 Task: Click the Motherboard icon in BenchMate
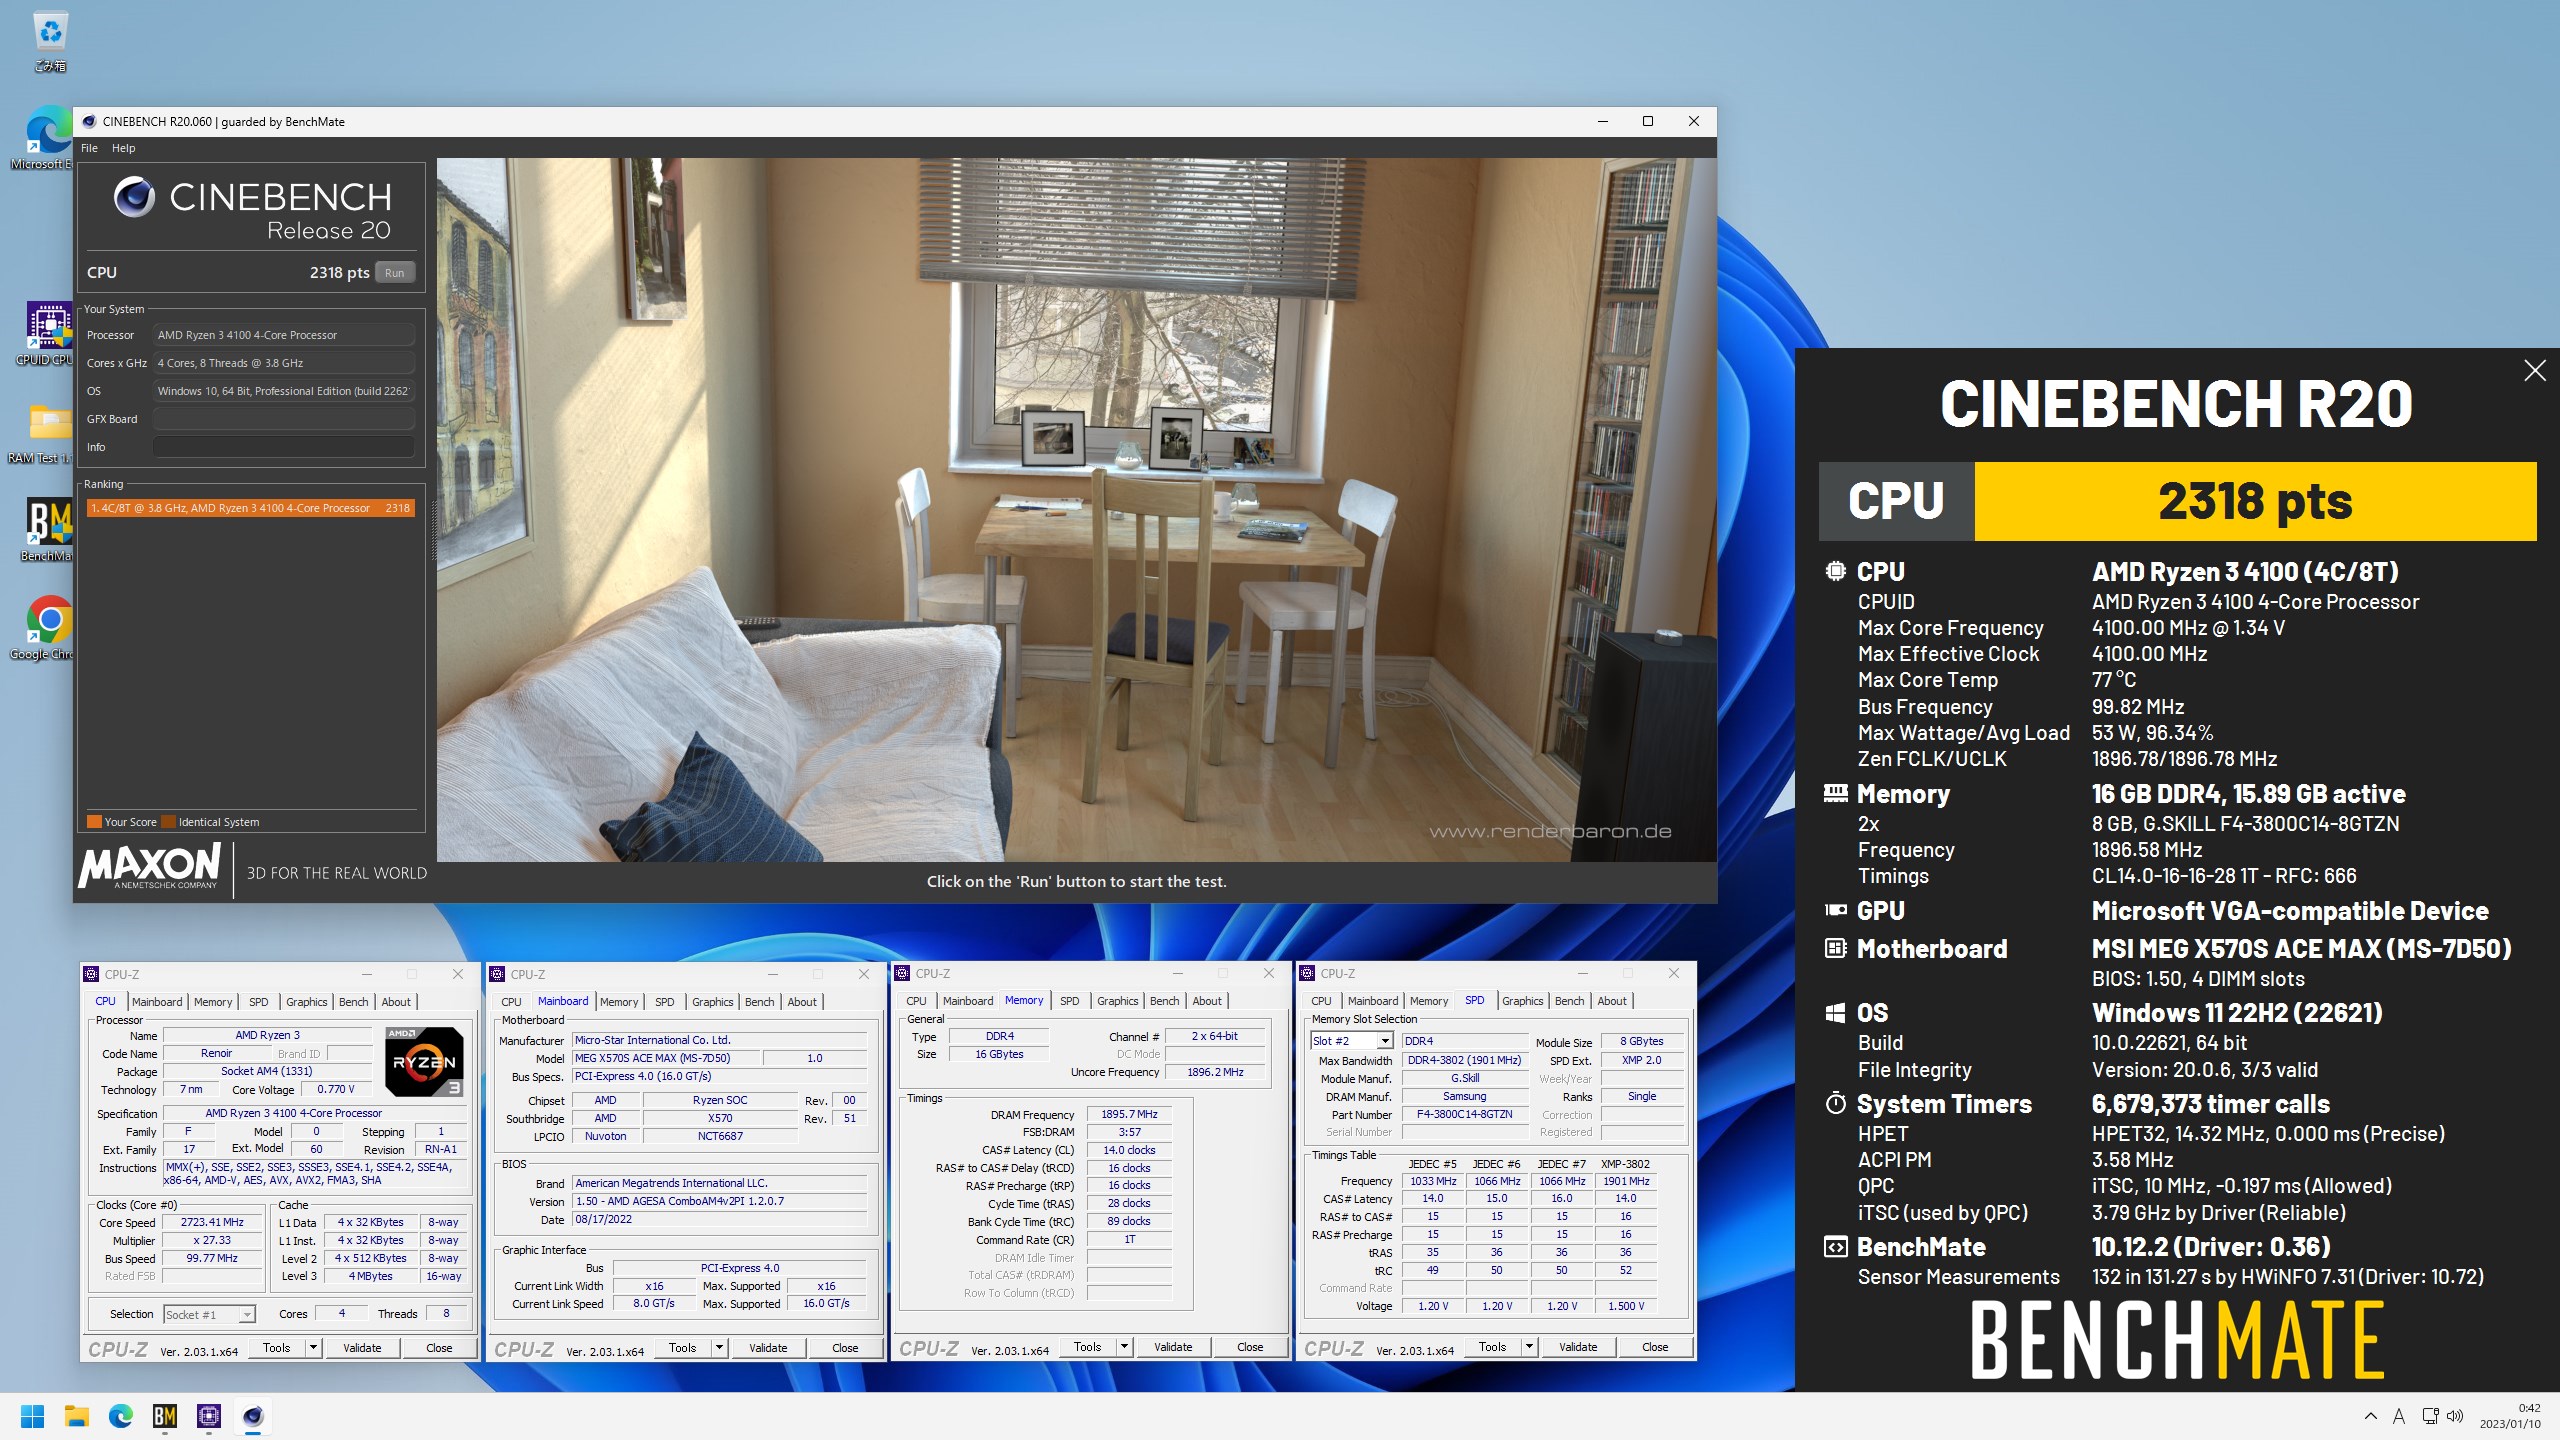point(1835,948)
